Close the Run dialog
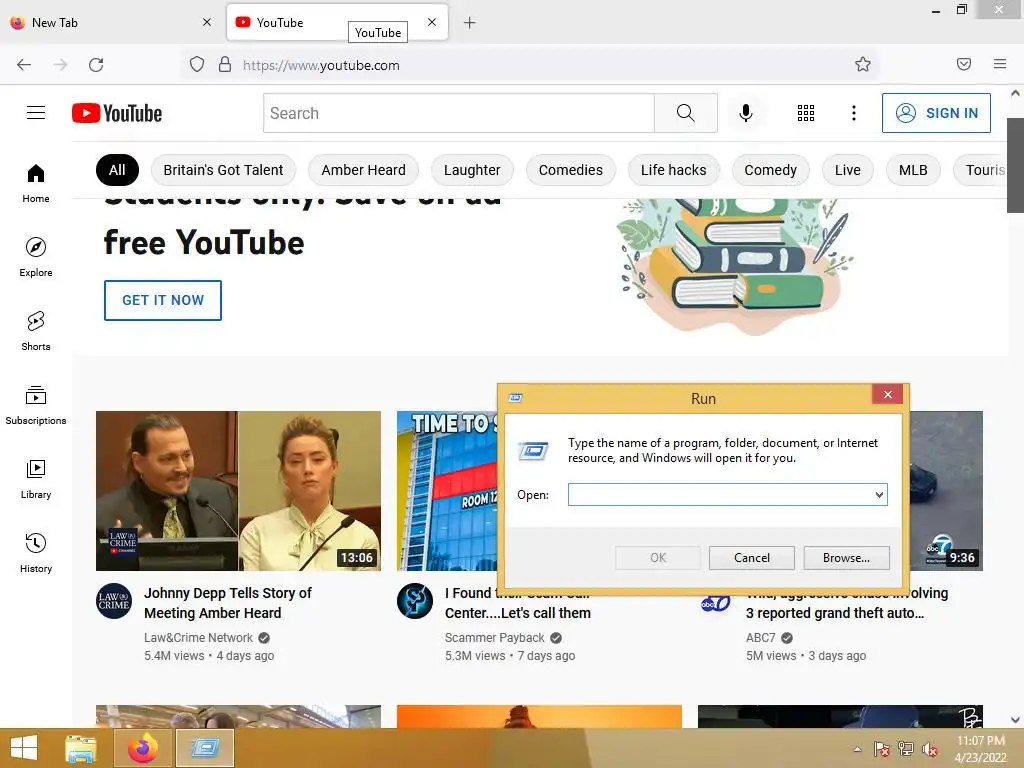 pos(888,394)
